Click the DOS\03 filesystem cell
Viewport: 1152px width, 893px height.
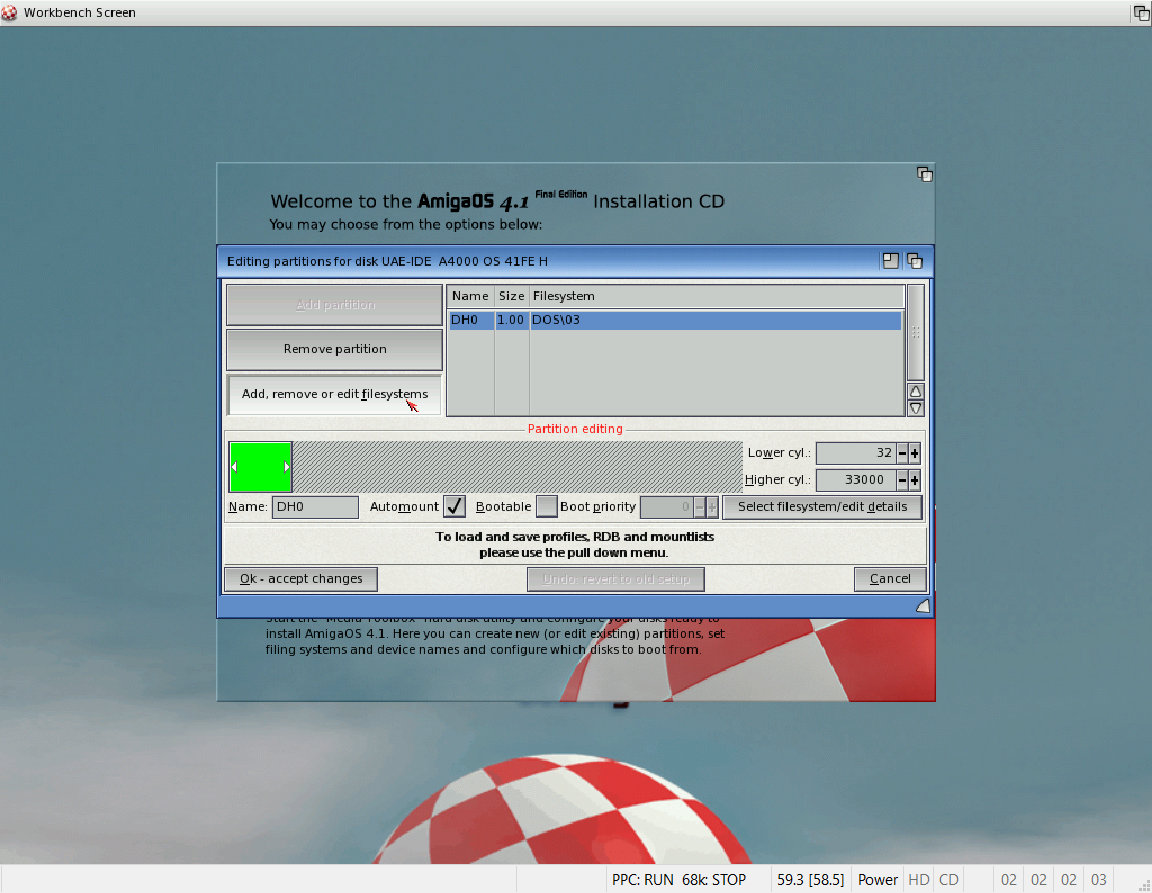555,320
